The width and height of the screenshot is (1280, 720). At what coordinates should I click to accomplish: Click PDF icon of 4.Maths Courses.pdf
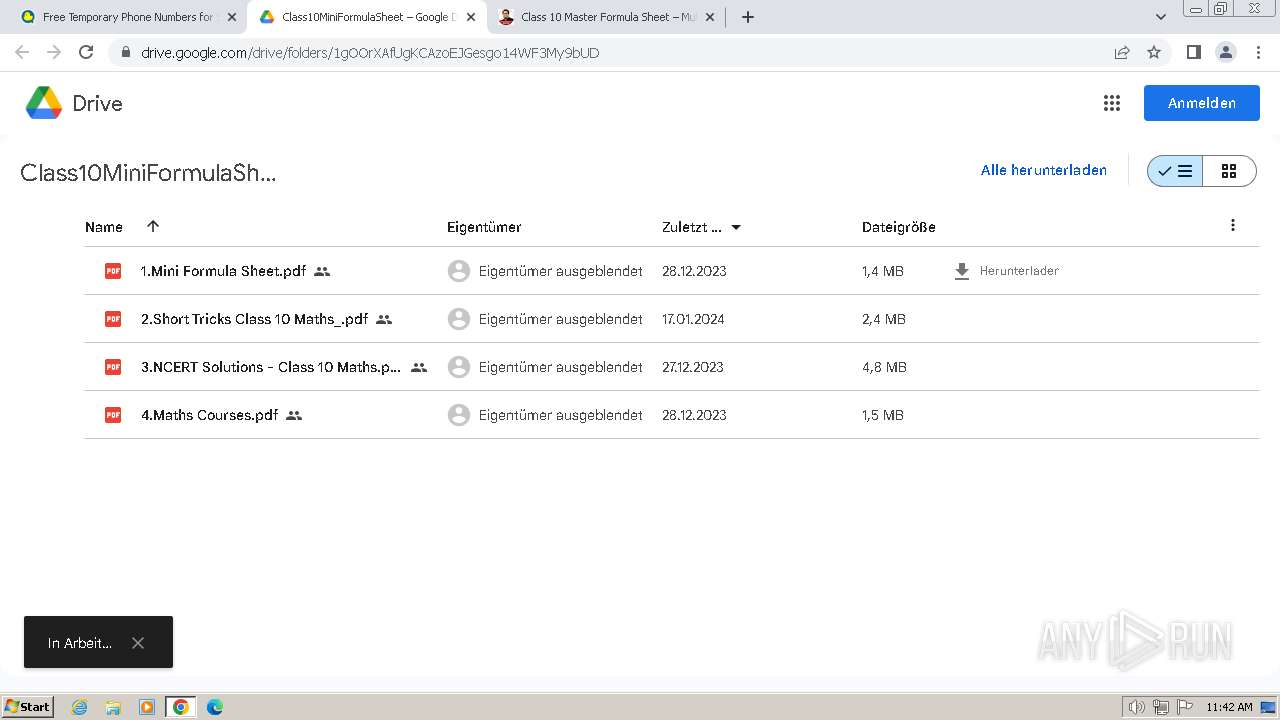coord(113,415)
